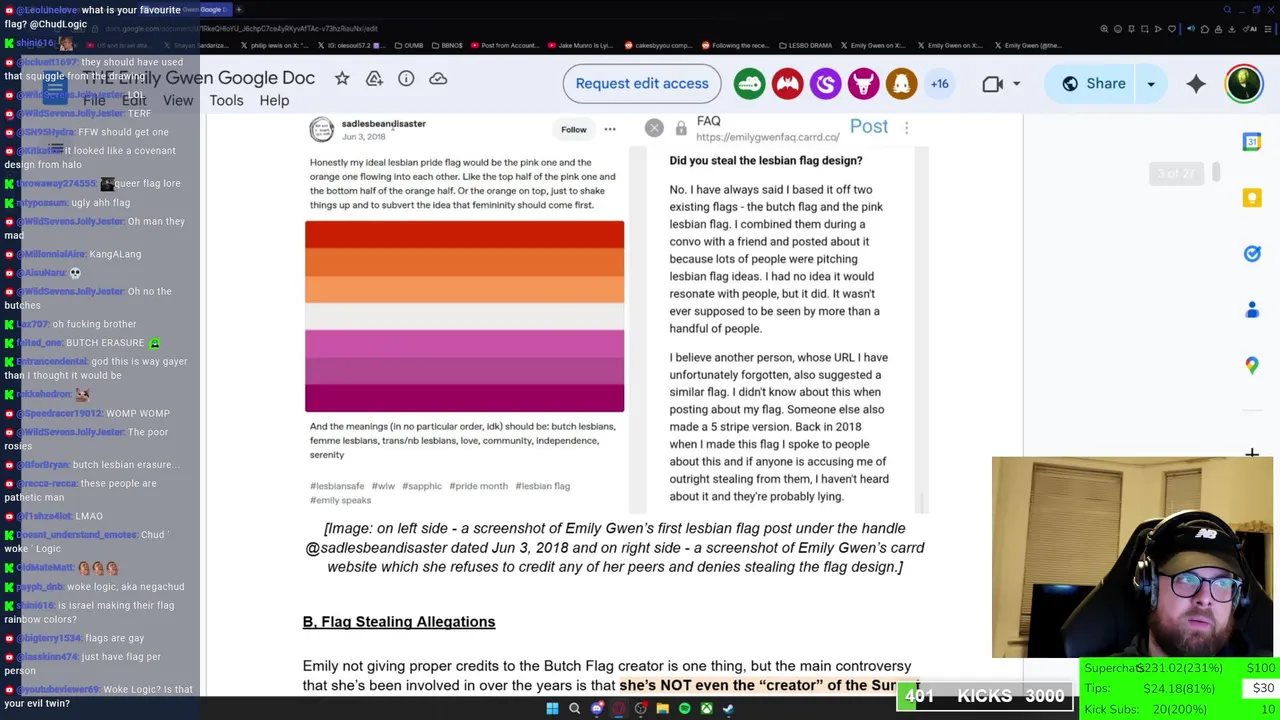This screenshot has width=1280, height=720.
Task: Click the webcam overlay of the streamer
Action: pyautogui.click(x=1132, y=557)
